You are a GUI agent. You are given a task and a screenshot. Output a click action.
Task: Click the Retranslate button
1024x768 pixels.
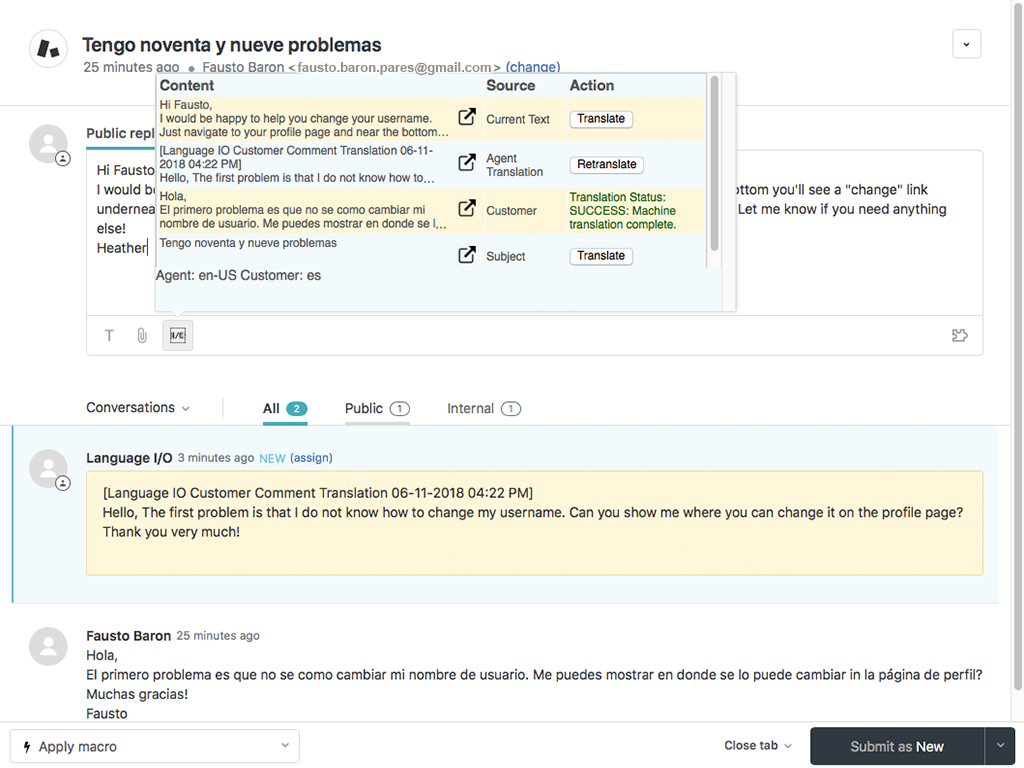coord(606,164)
